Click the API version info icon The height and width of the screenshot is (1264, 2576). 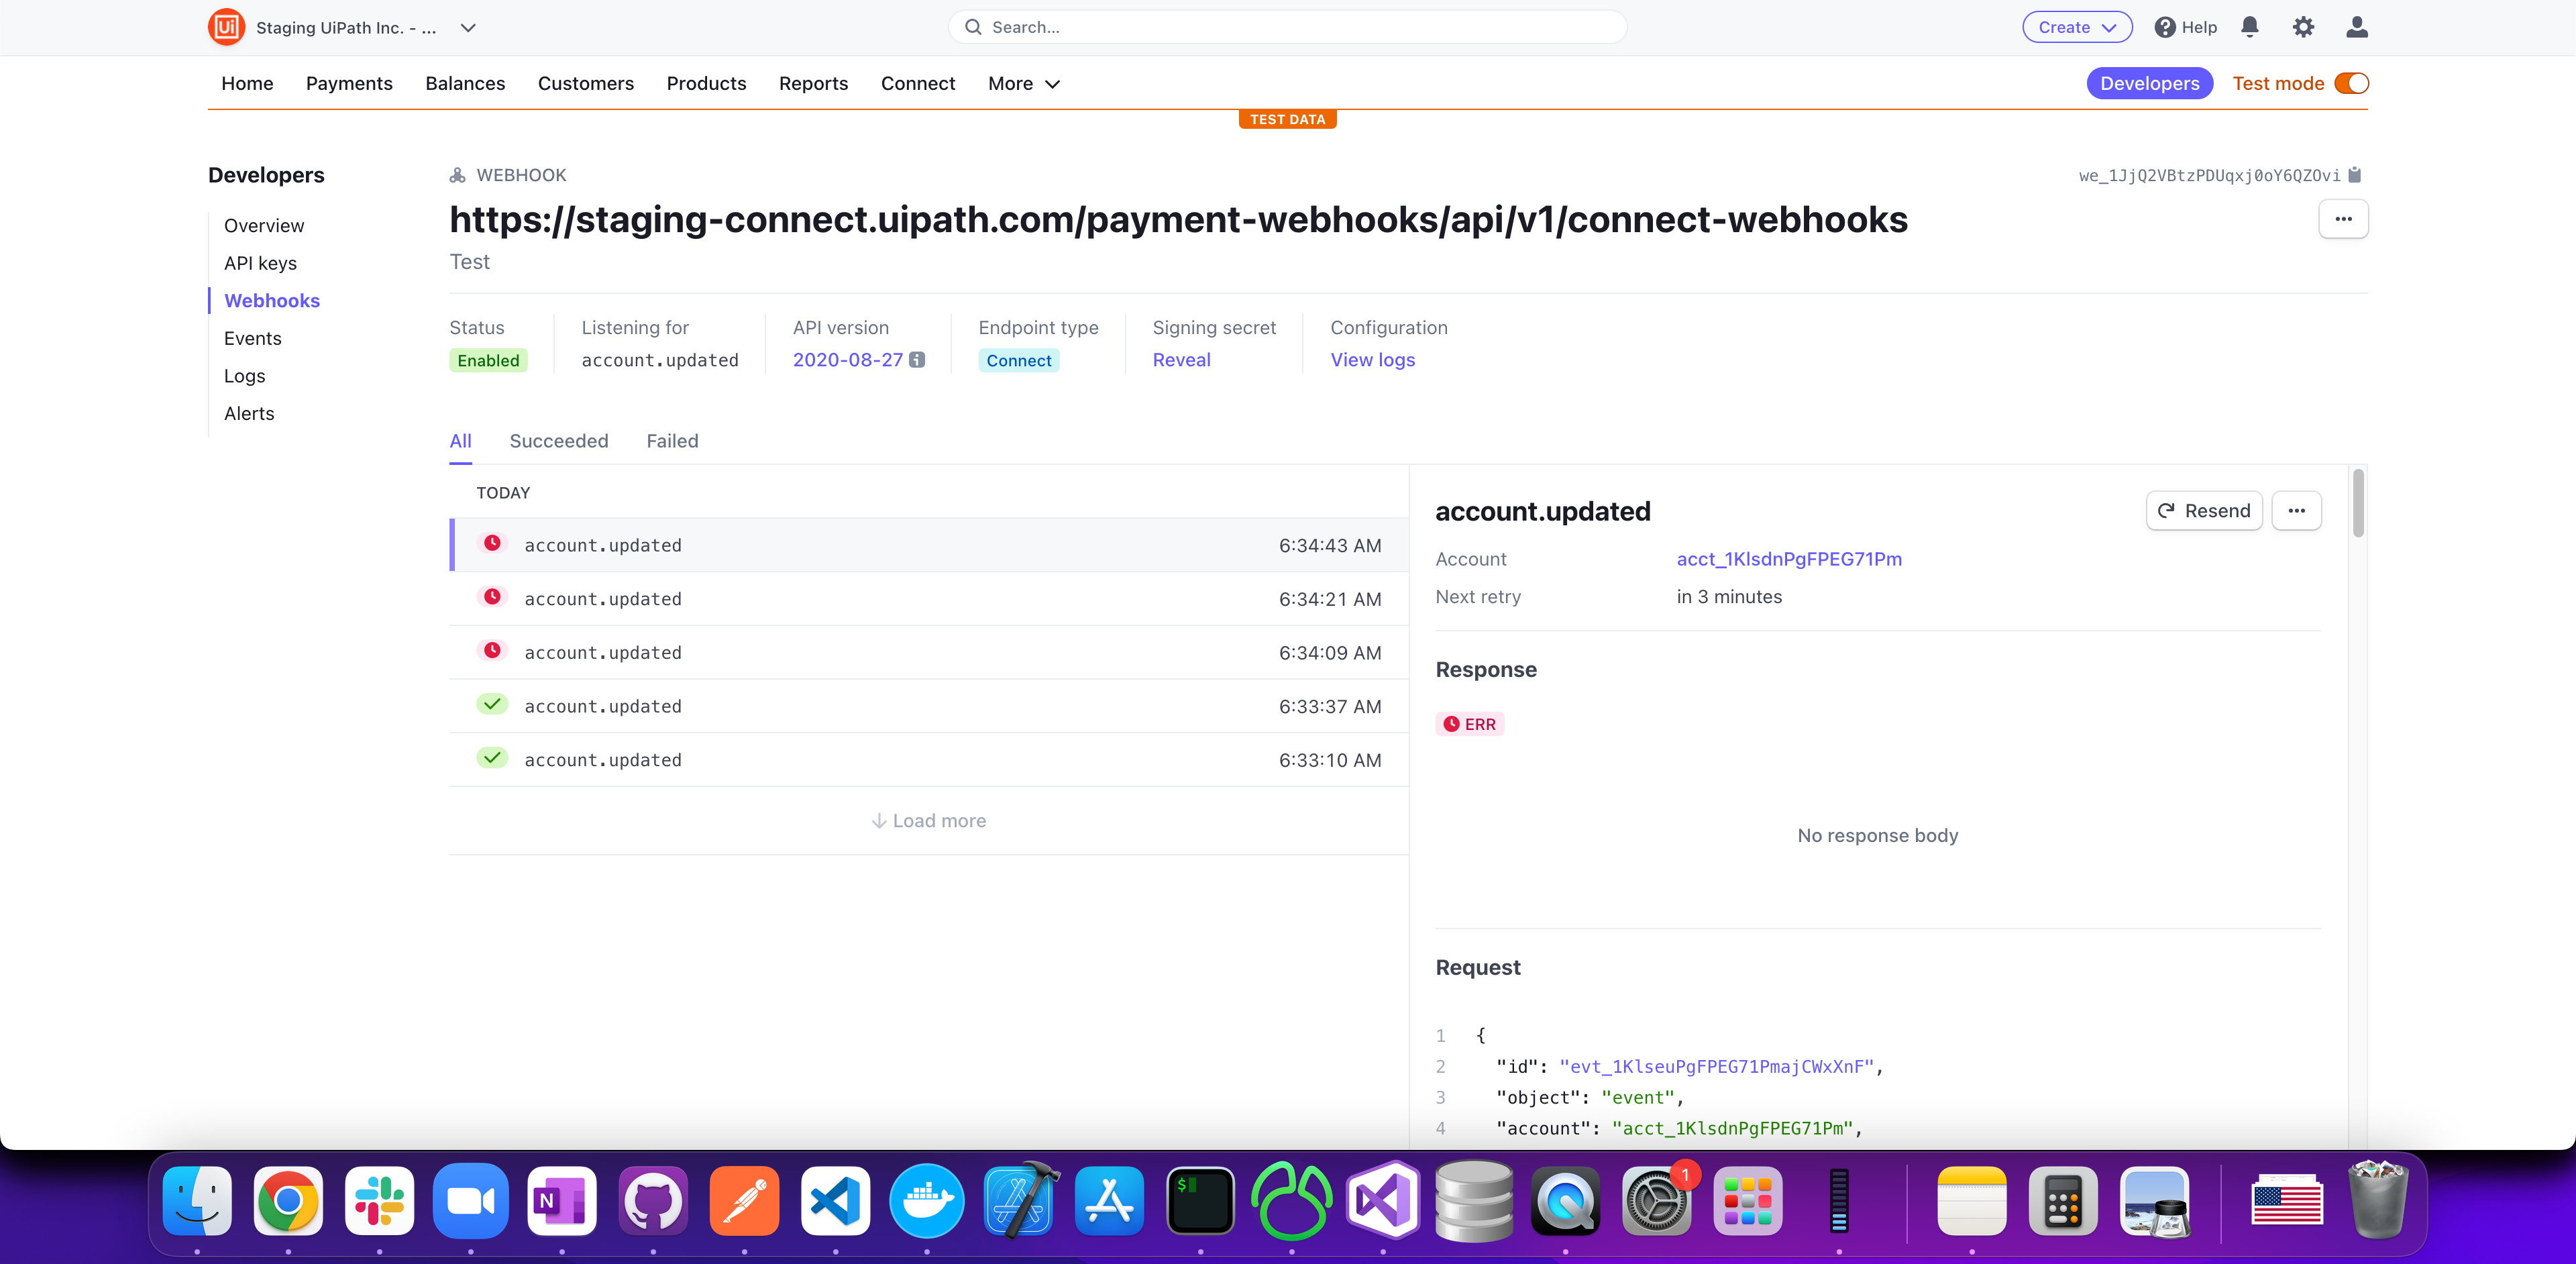(x=917, y=360)
